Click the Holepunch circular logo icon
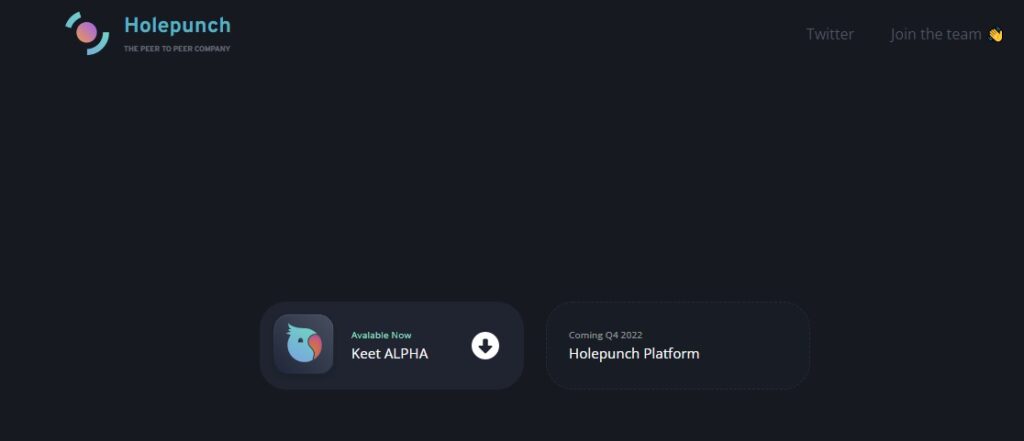 tap(87, 33)
